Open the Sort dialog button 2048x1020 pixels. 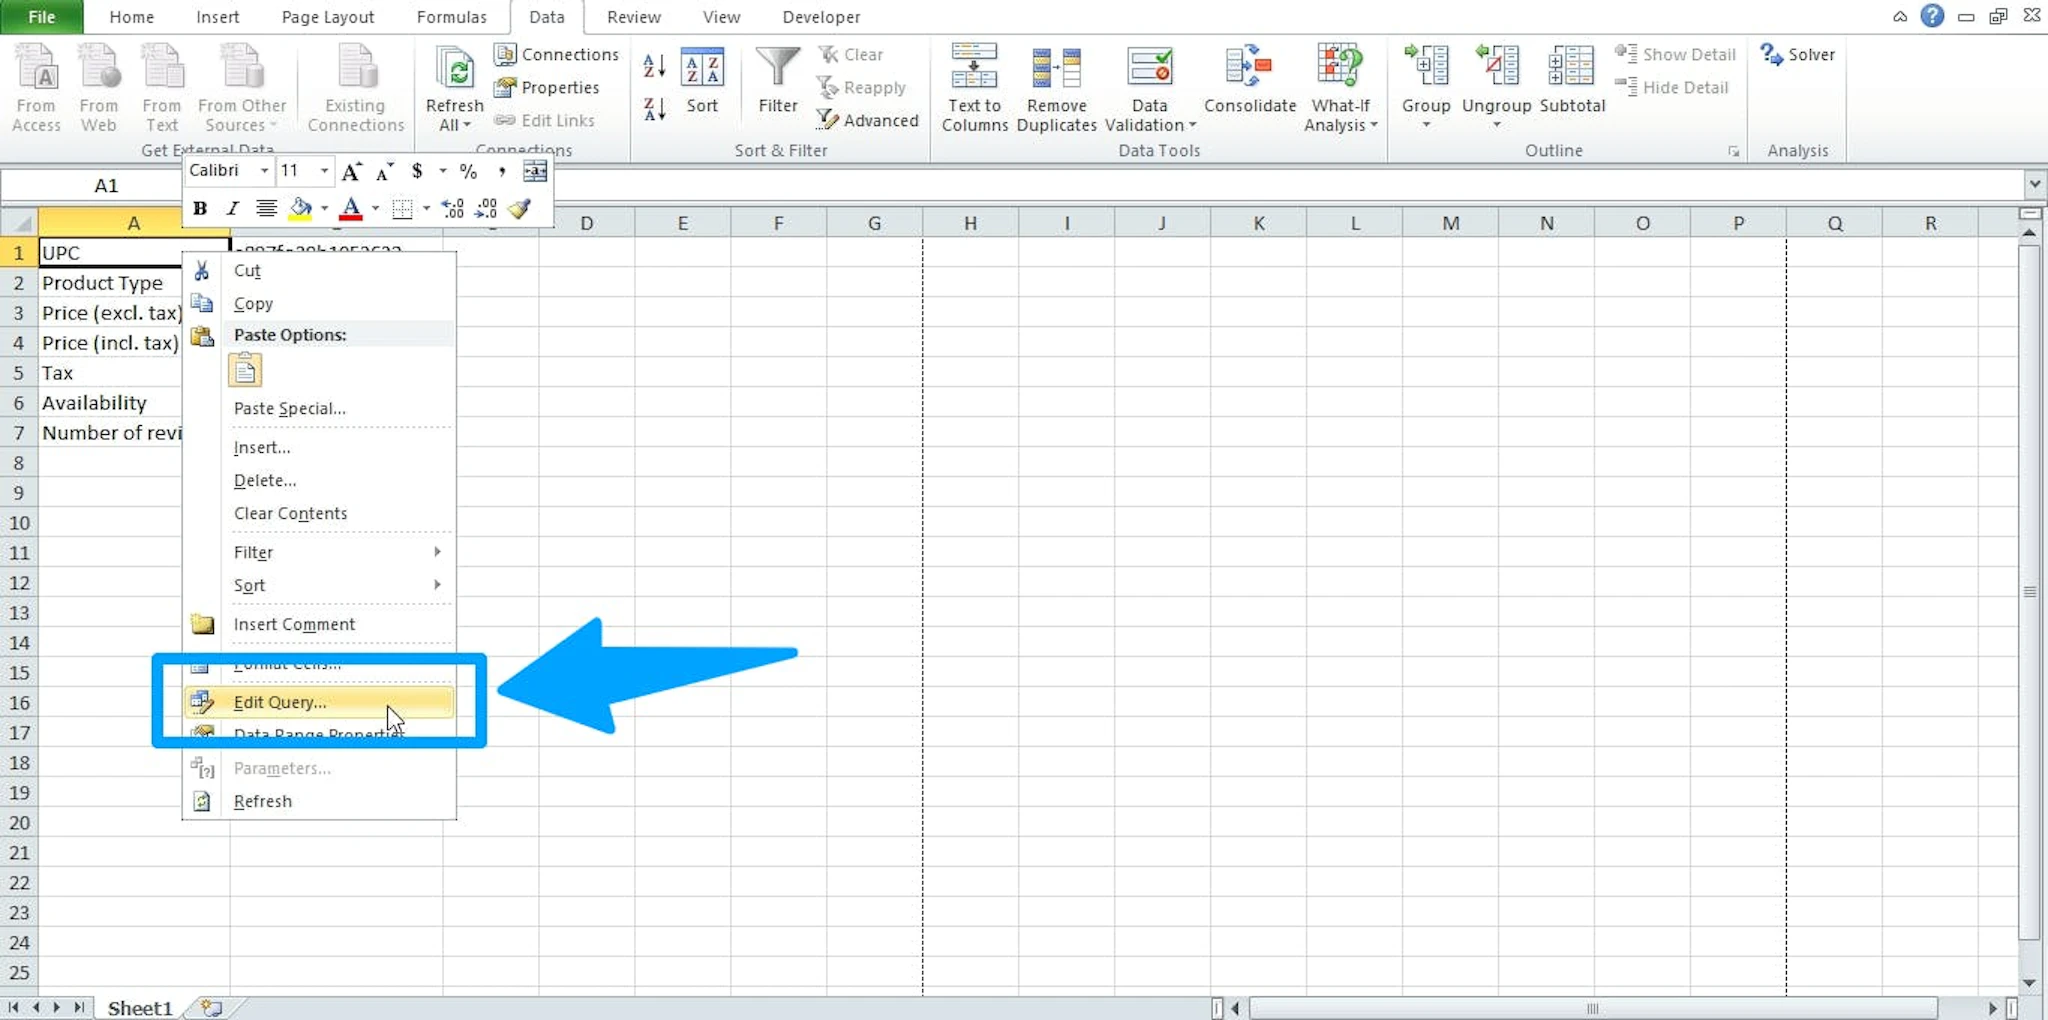(x=702, y=82)
